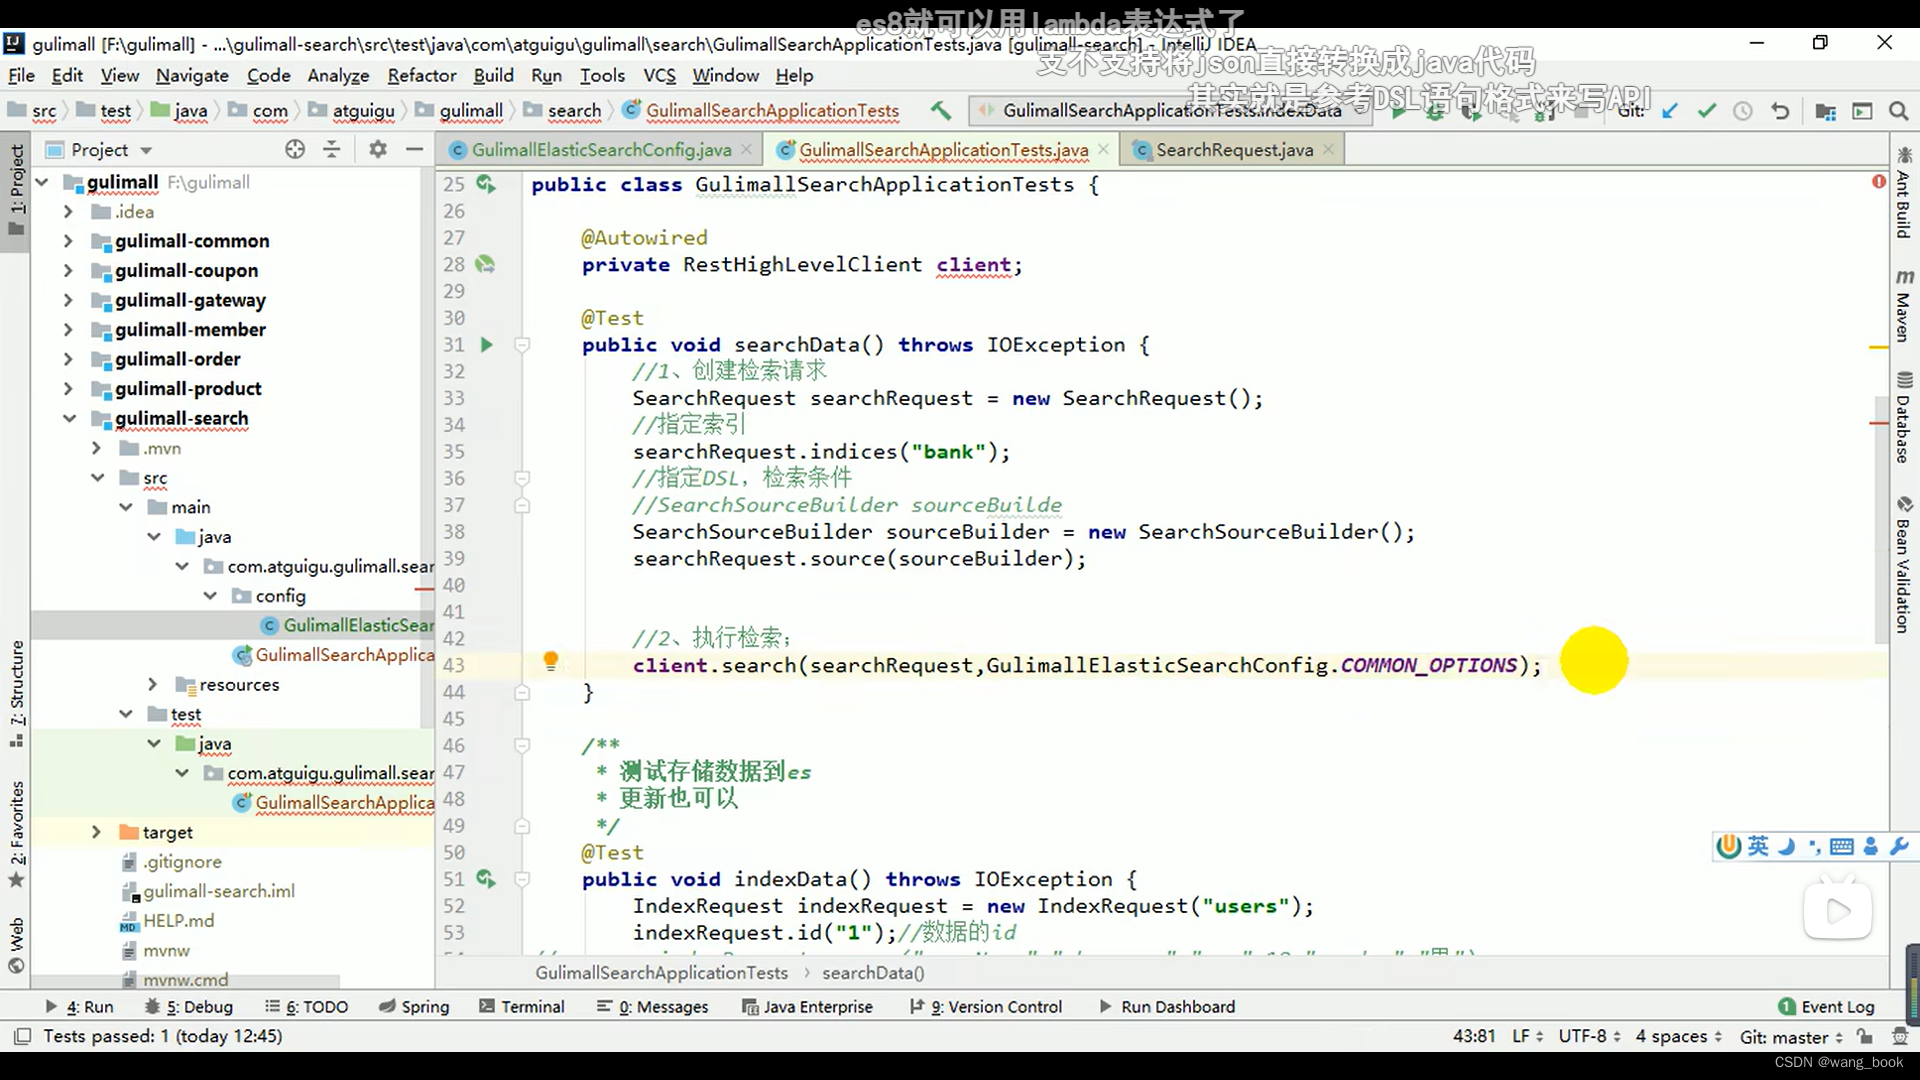The width and height of the screenshot is (1920, 1080).
Task: Click the searchData() breadcrumb
Action: [x=873, y=973]
